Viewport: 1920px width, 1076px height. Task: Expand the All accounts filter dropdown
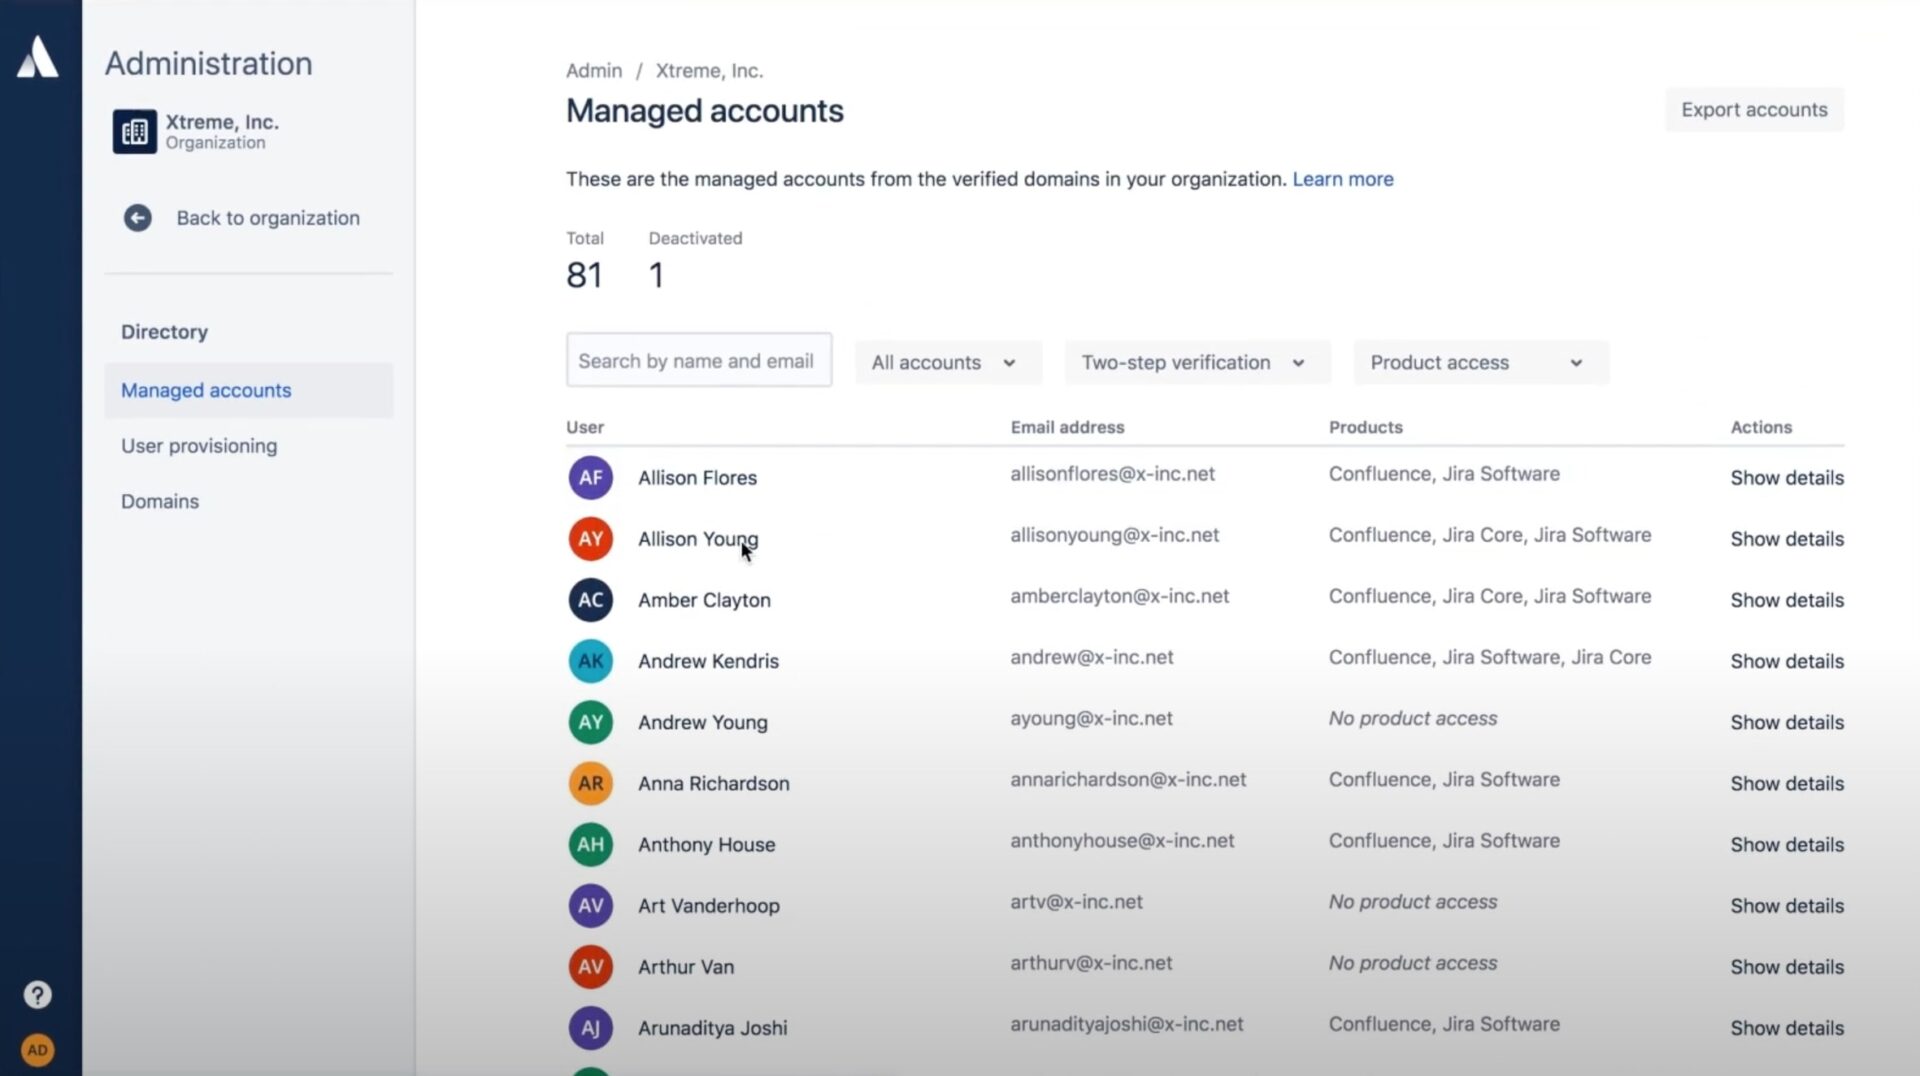(x=948, y=363)
